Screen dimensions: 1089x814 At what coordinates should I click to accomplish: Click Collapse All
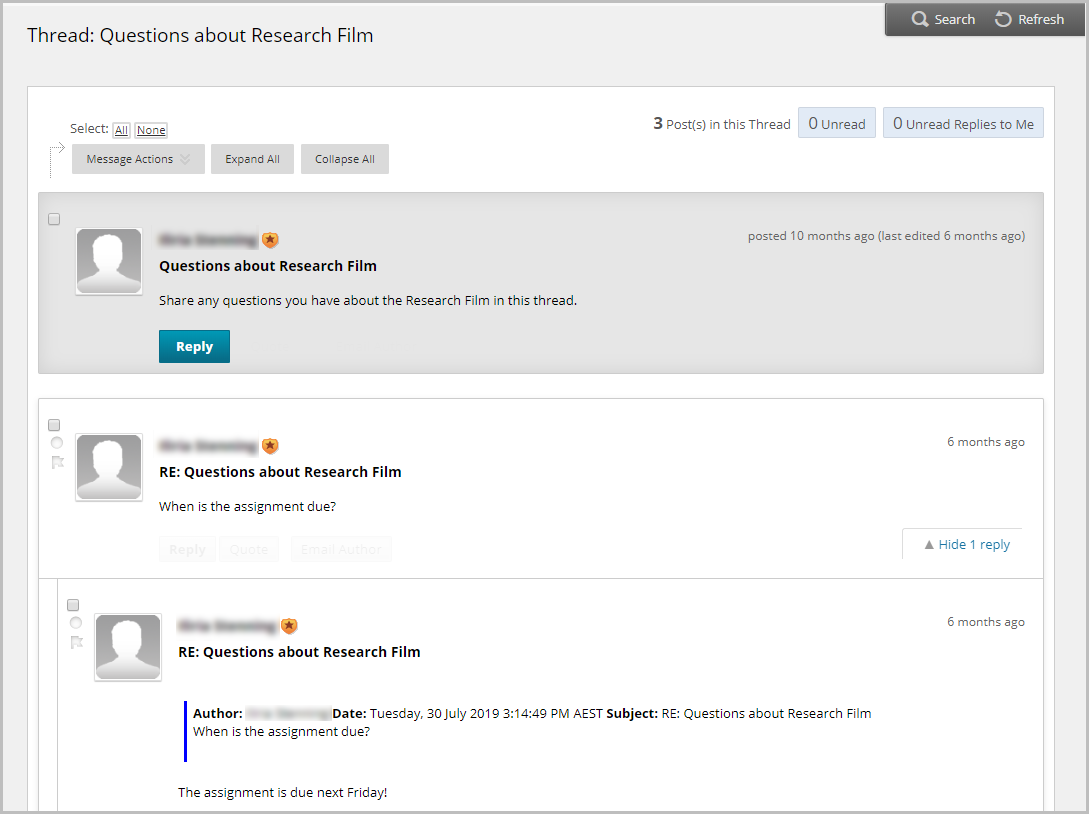coord(344,158)
